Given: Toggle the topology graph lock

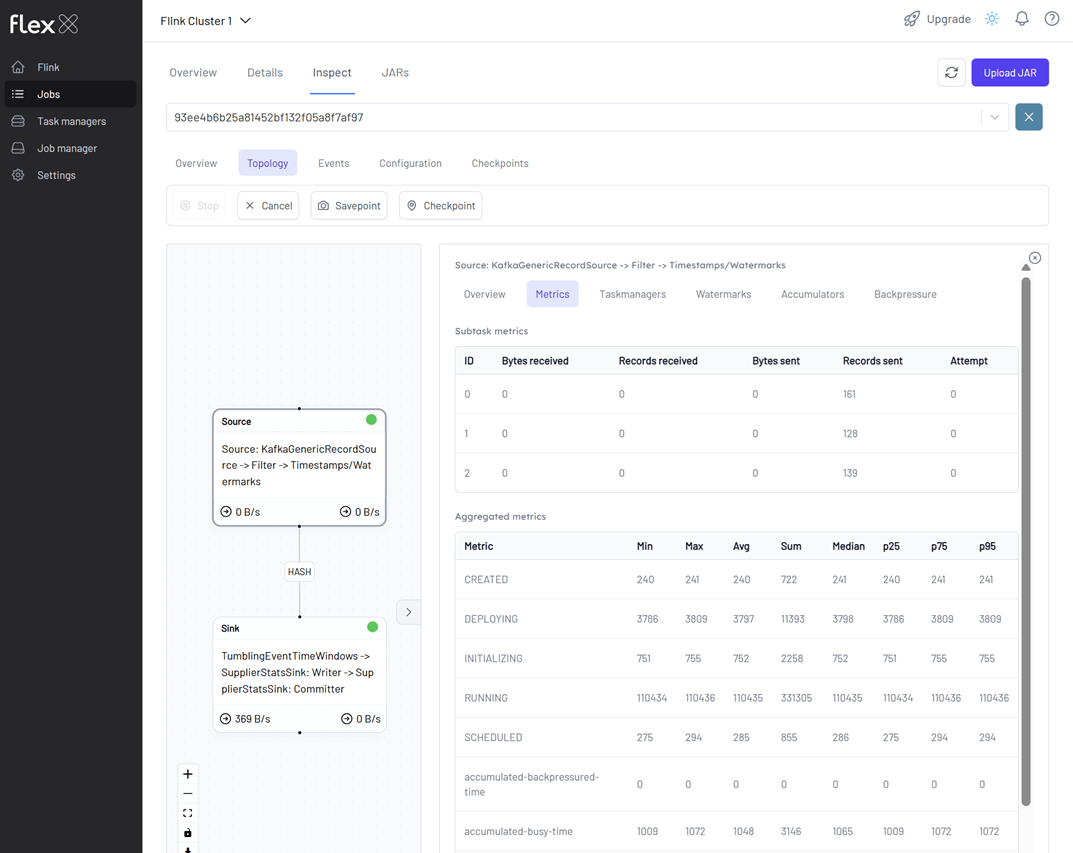Looking at the screenshot, I should 188,832.
